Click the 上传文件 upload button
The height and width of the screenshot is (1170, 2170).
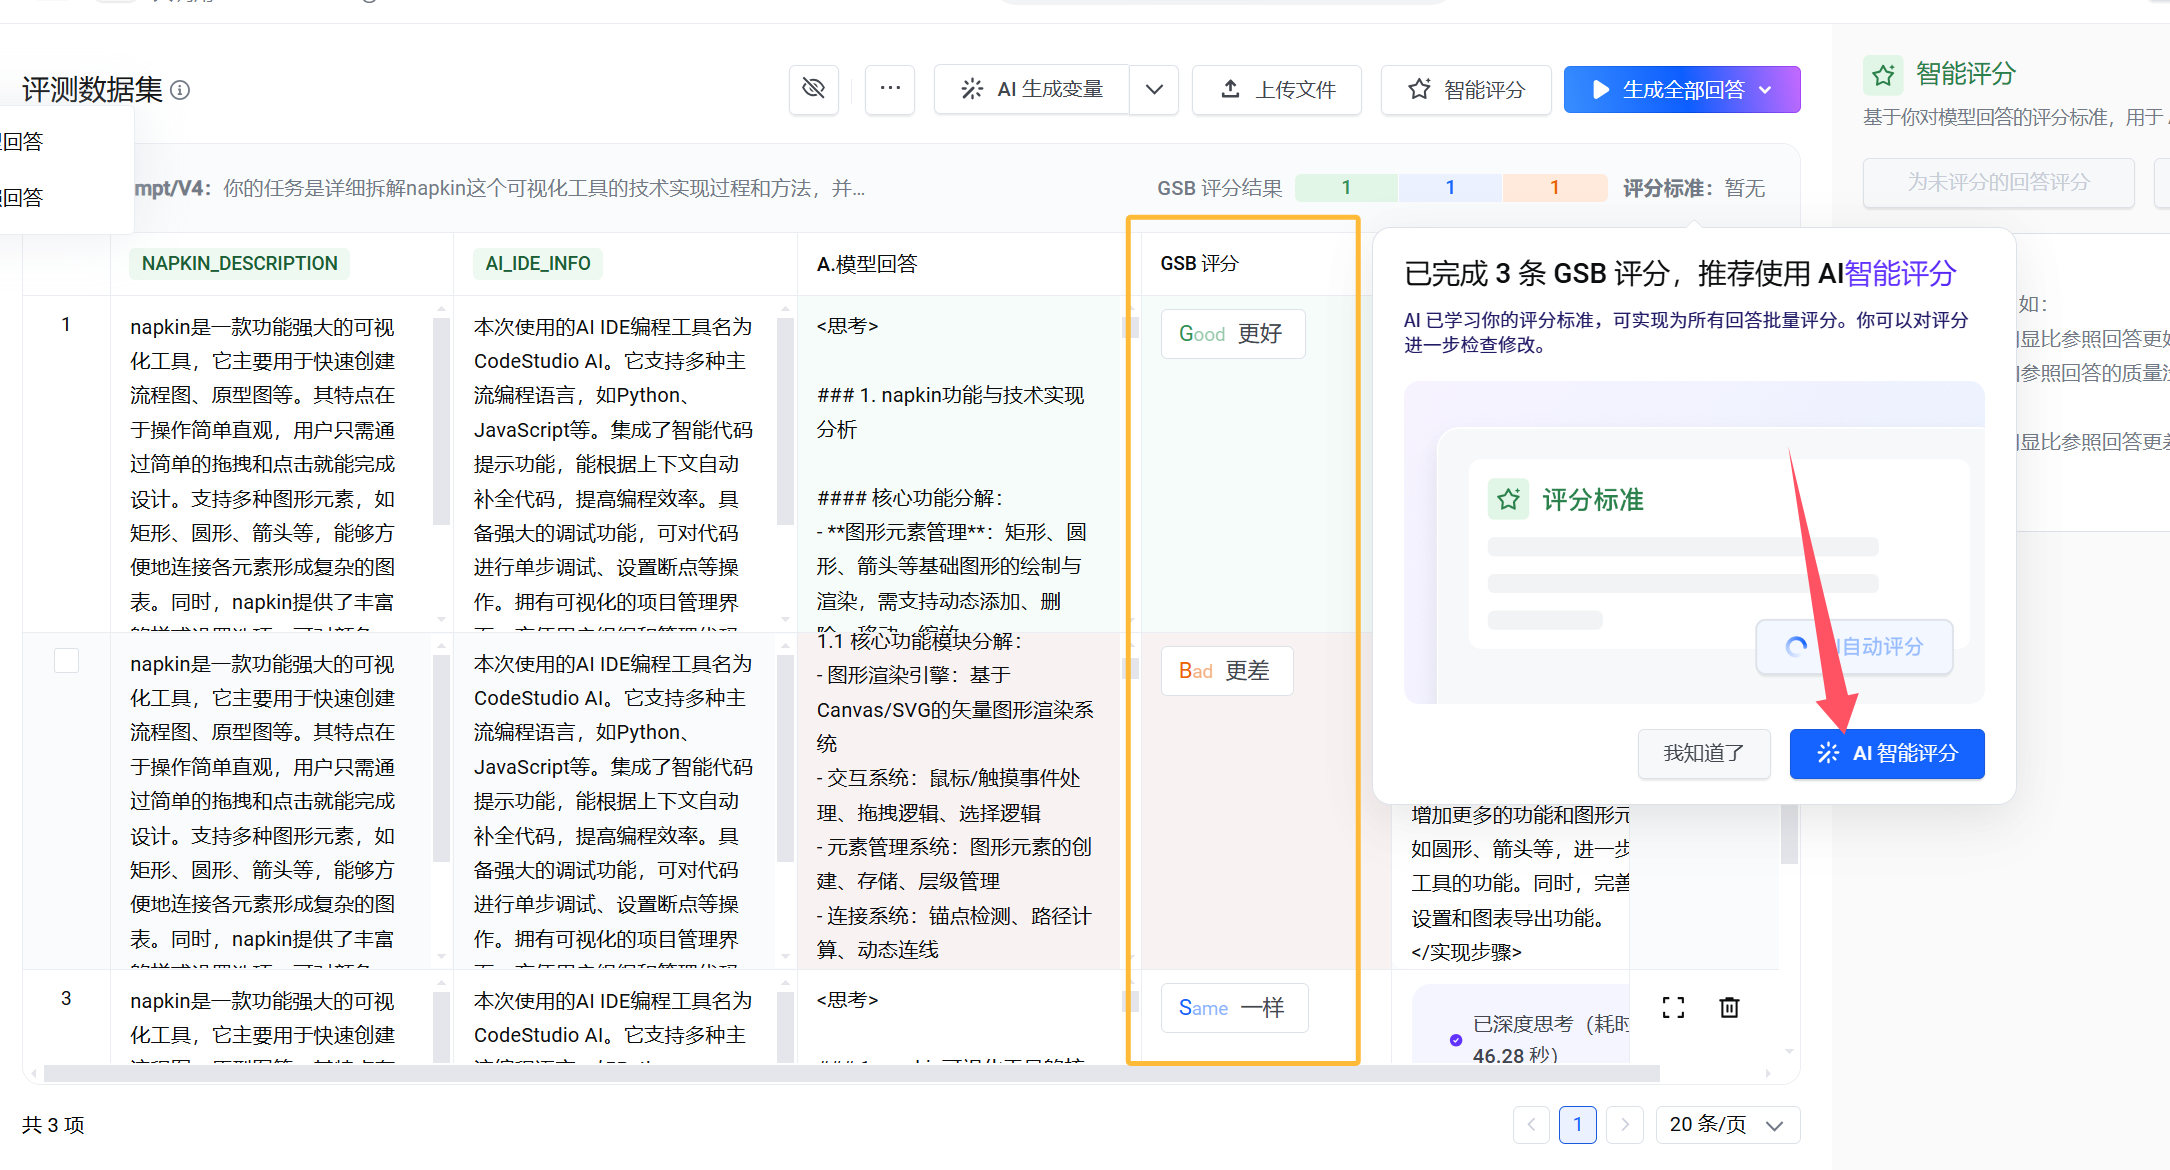click(1277, 89)
